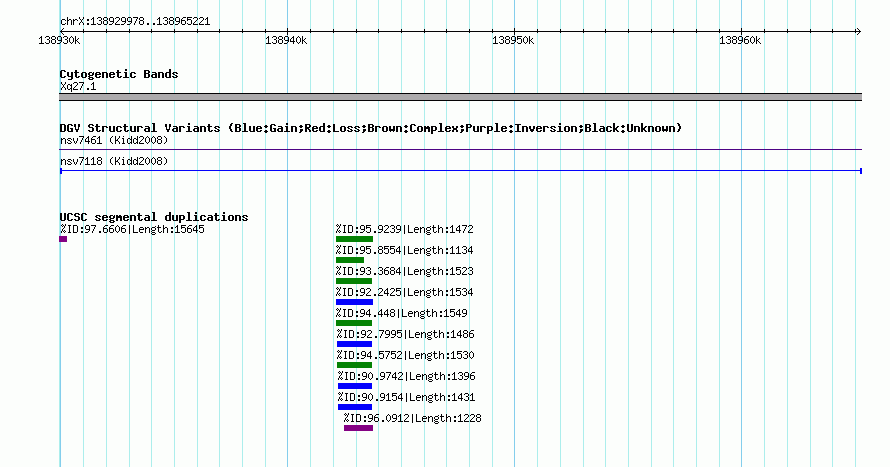Click the 138940k ruler tick label
890x467 pixels.
point(286,41)
